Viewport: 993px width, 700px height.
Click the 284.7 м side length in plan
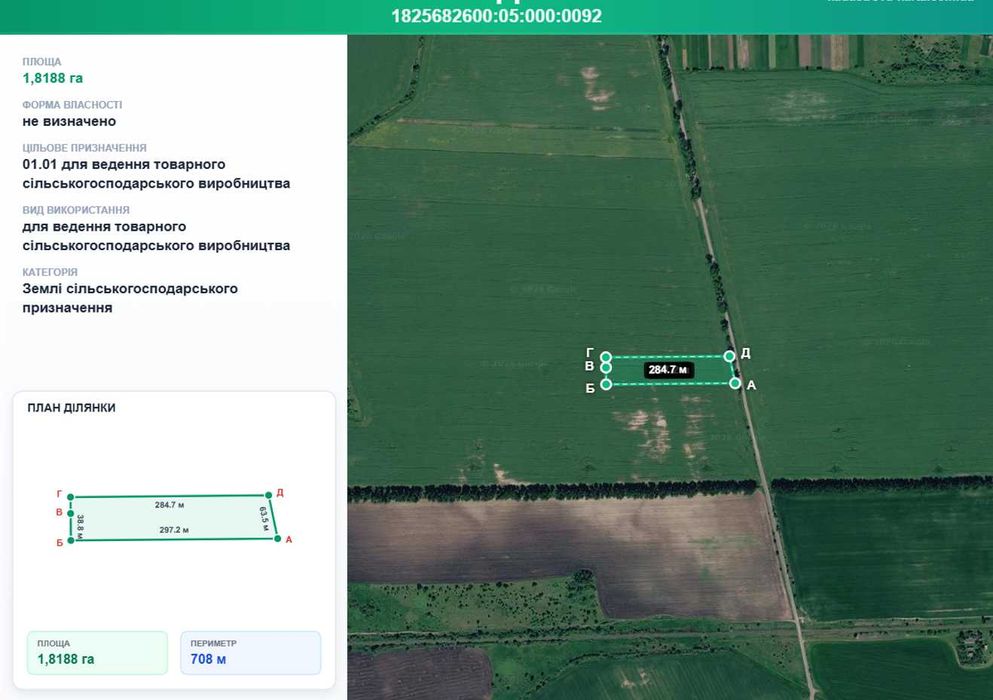tap(169, 505)
